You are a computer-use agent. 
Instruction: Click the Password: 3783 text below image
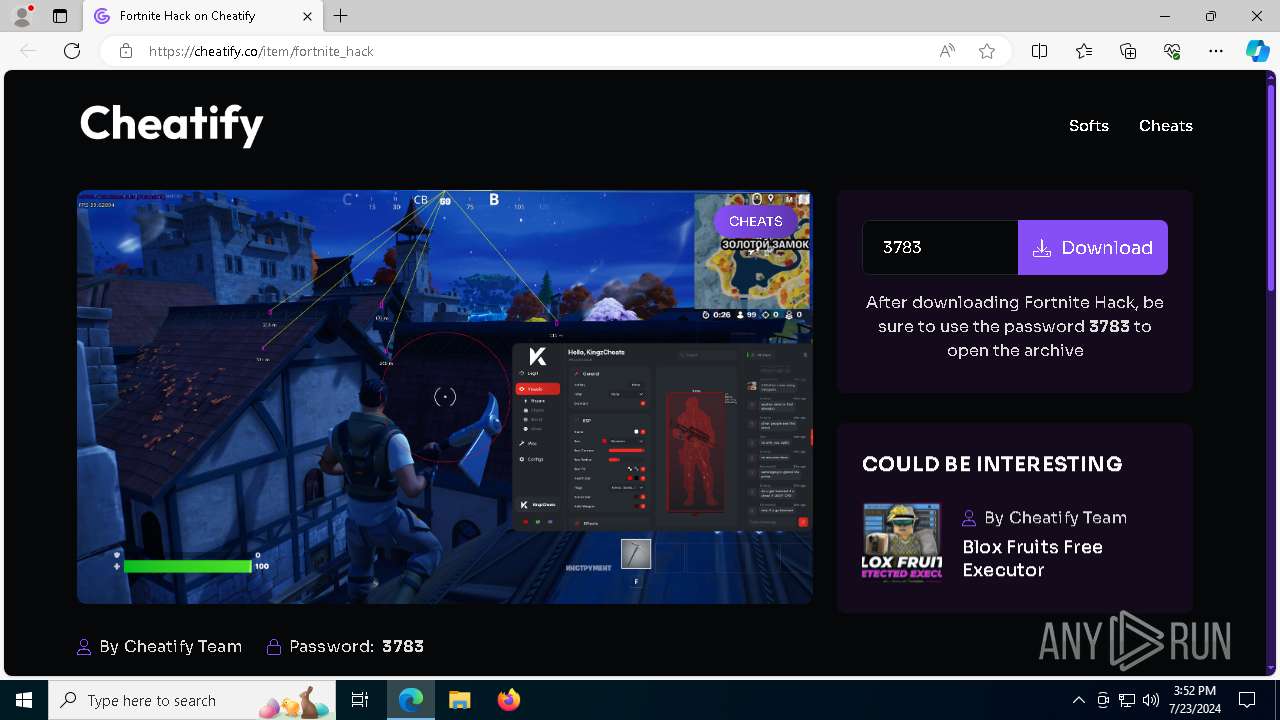345,646
